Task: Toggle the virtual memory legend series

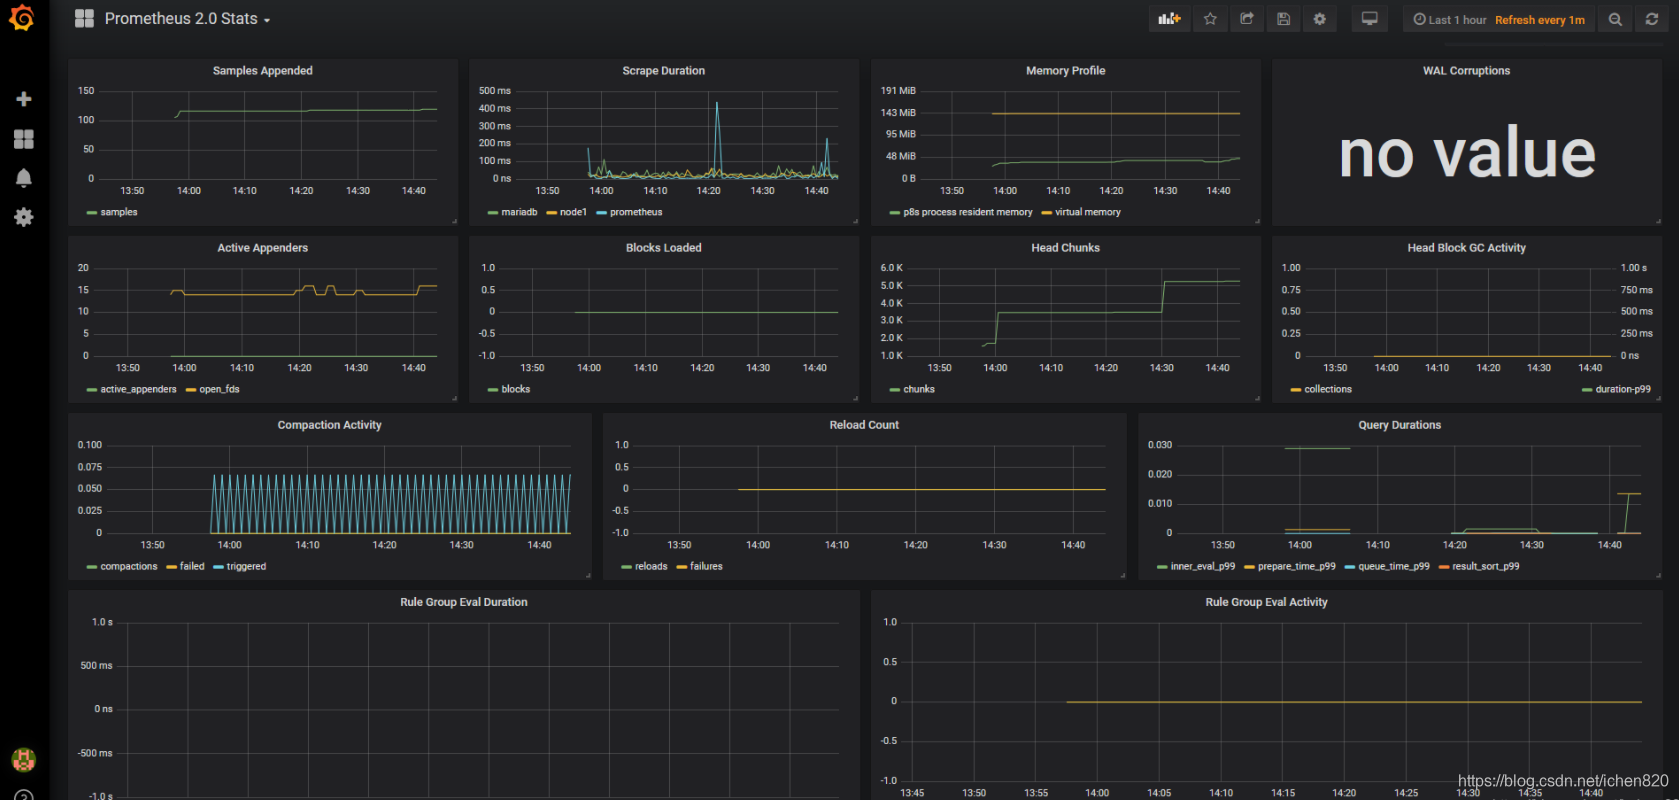Action: (1088, 212)
